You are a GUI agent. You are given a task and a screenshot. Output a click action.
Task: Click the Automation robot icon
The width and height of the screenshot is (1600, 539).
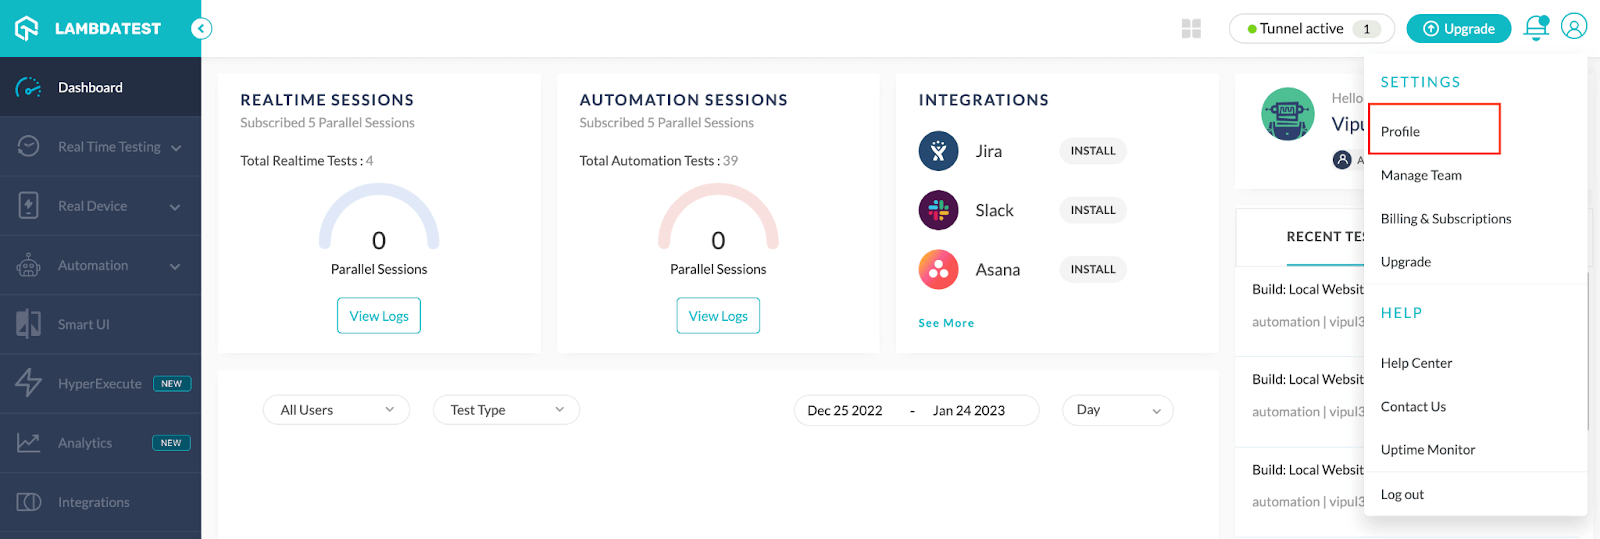coord(29,265)
